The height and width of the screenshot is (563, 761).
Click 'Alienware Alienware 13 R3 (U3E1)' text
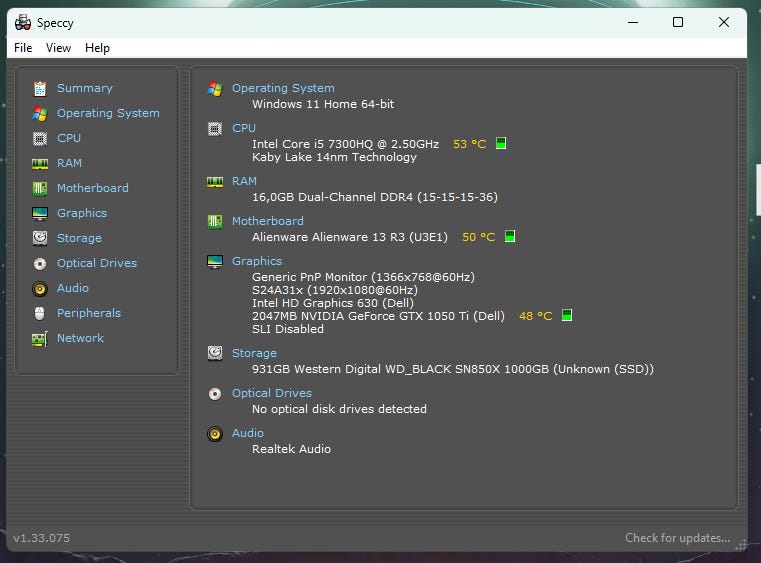click(x=349, y=237)
